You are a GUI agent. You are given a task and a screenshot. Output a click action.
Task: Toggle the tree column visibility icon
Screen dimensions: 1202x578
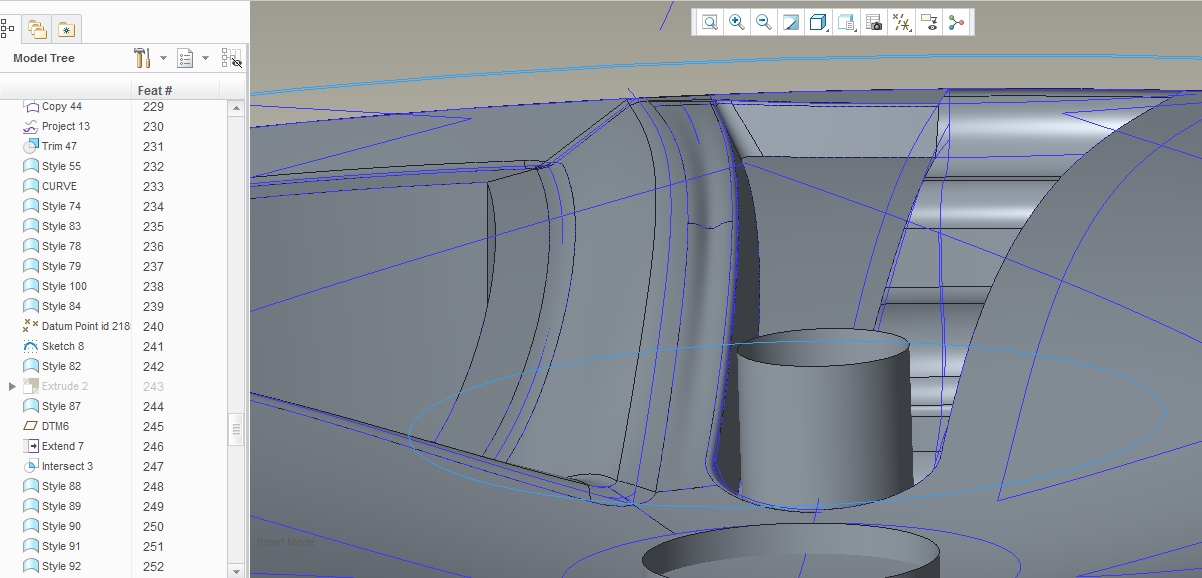[x=232, y=58]
